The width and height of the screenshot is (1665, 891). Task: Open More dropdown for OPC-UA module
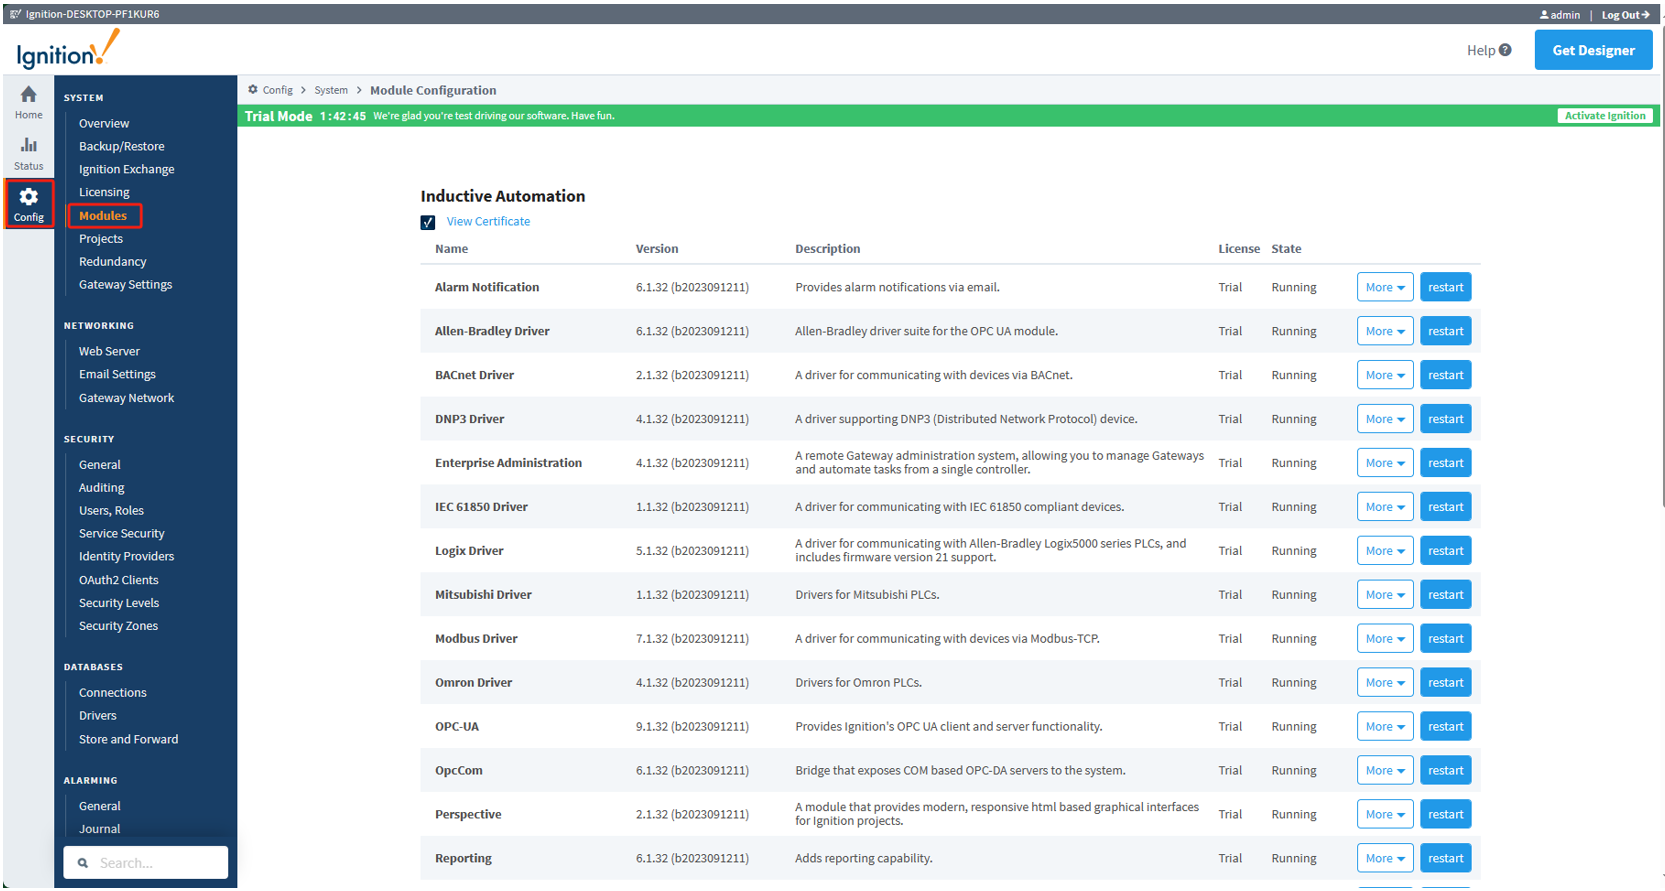pos(1385,727)
